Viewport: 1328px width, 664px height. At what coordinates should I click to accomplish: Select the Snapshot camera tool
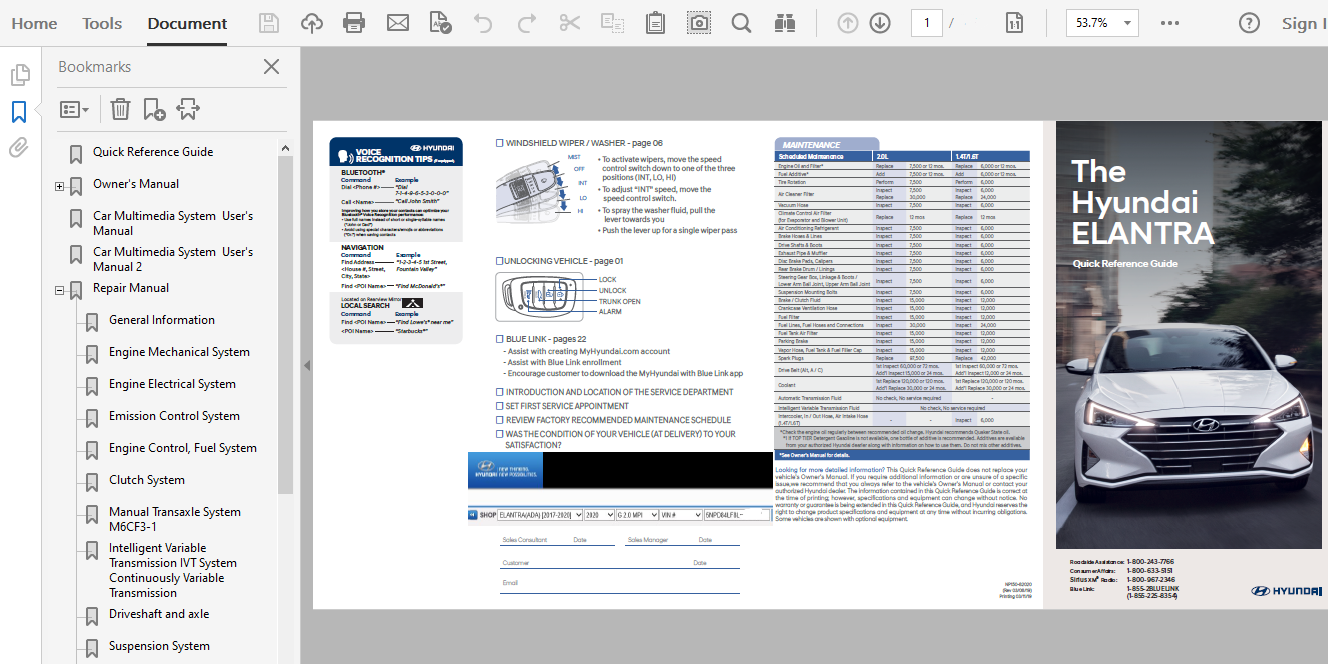pos(699,23)
